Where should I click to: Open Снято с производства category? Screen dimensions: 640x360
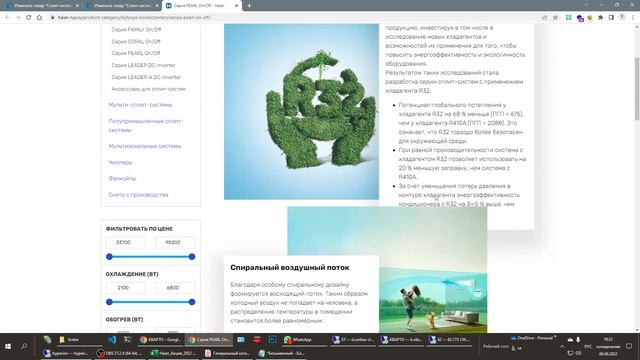click(138, 195)
